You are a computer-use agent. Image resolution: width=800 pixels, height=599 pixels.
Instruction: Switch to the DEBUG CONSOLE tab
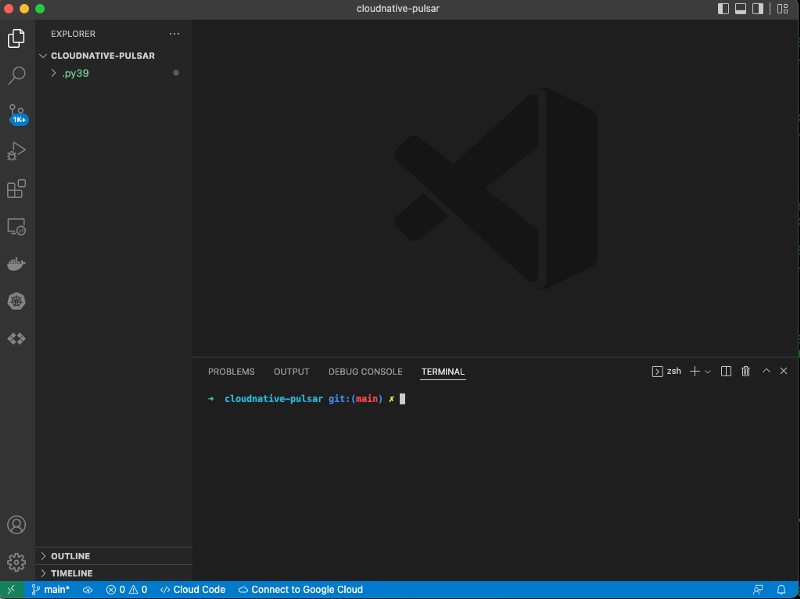[364, 371]
